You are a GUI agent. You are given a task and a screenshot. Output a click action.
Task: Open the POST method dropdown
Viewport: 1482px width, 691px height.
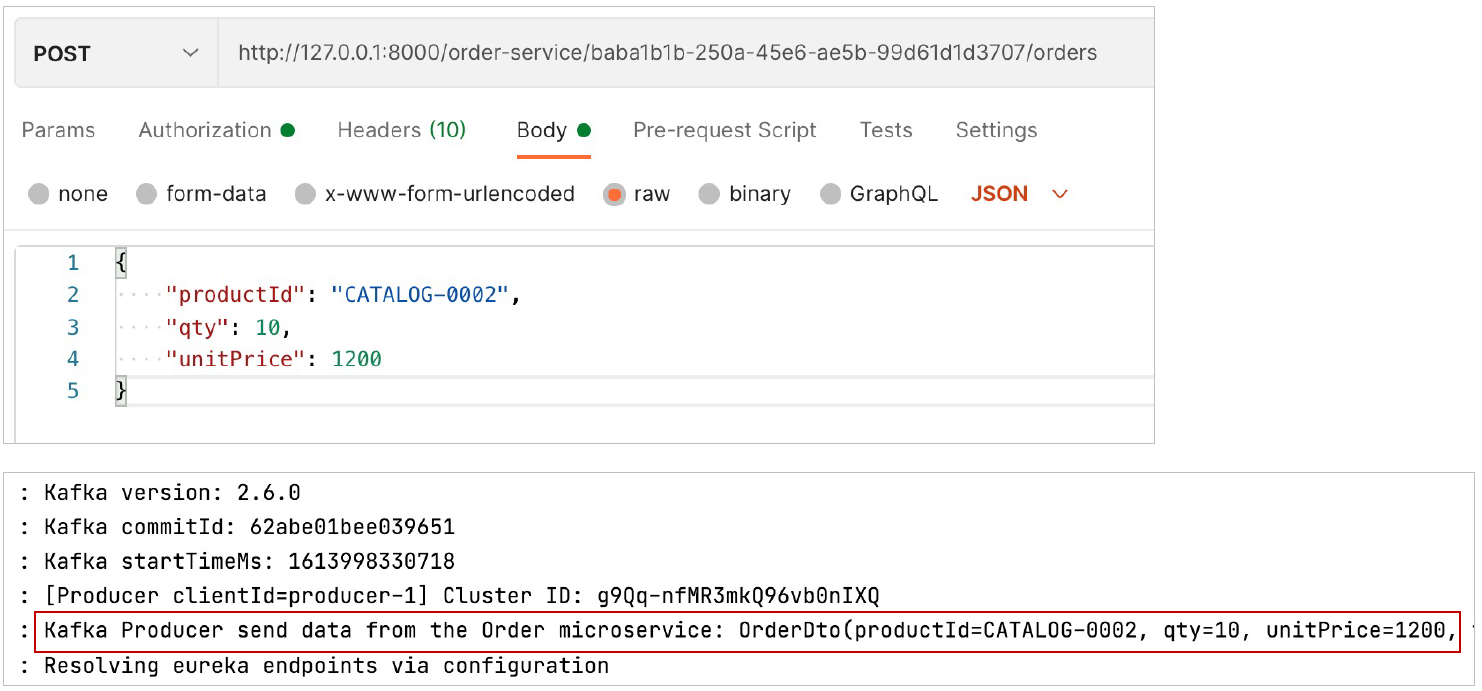(117, 53)
